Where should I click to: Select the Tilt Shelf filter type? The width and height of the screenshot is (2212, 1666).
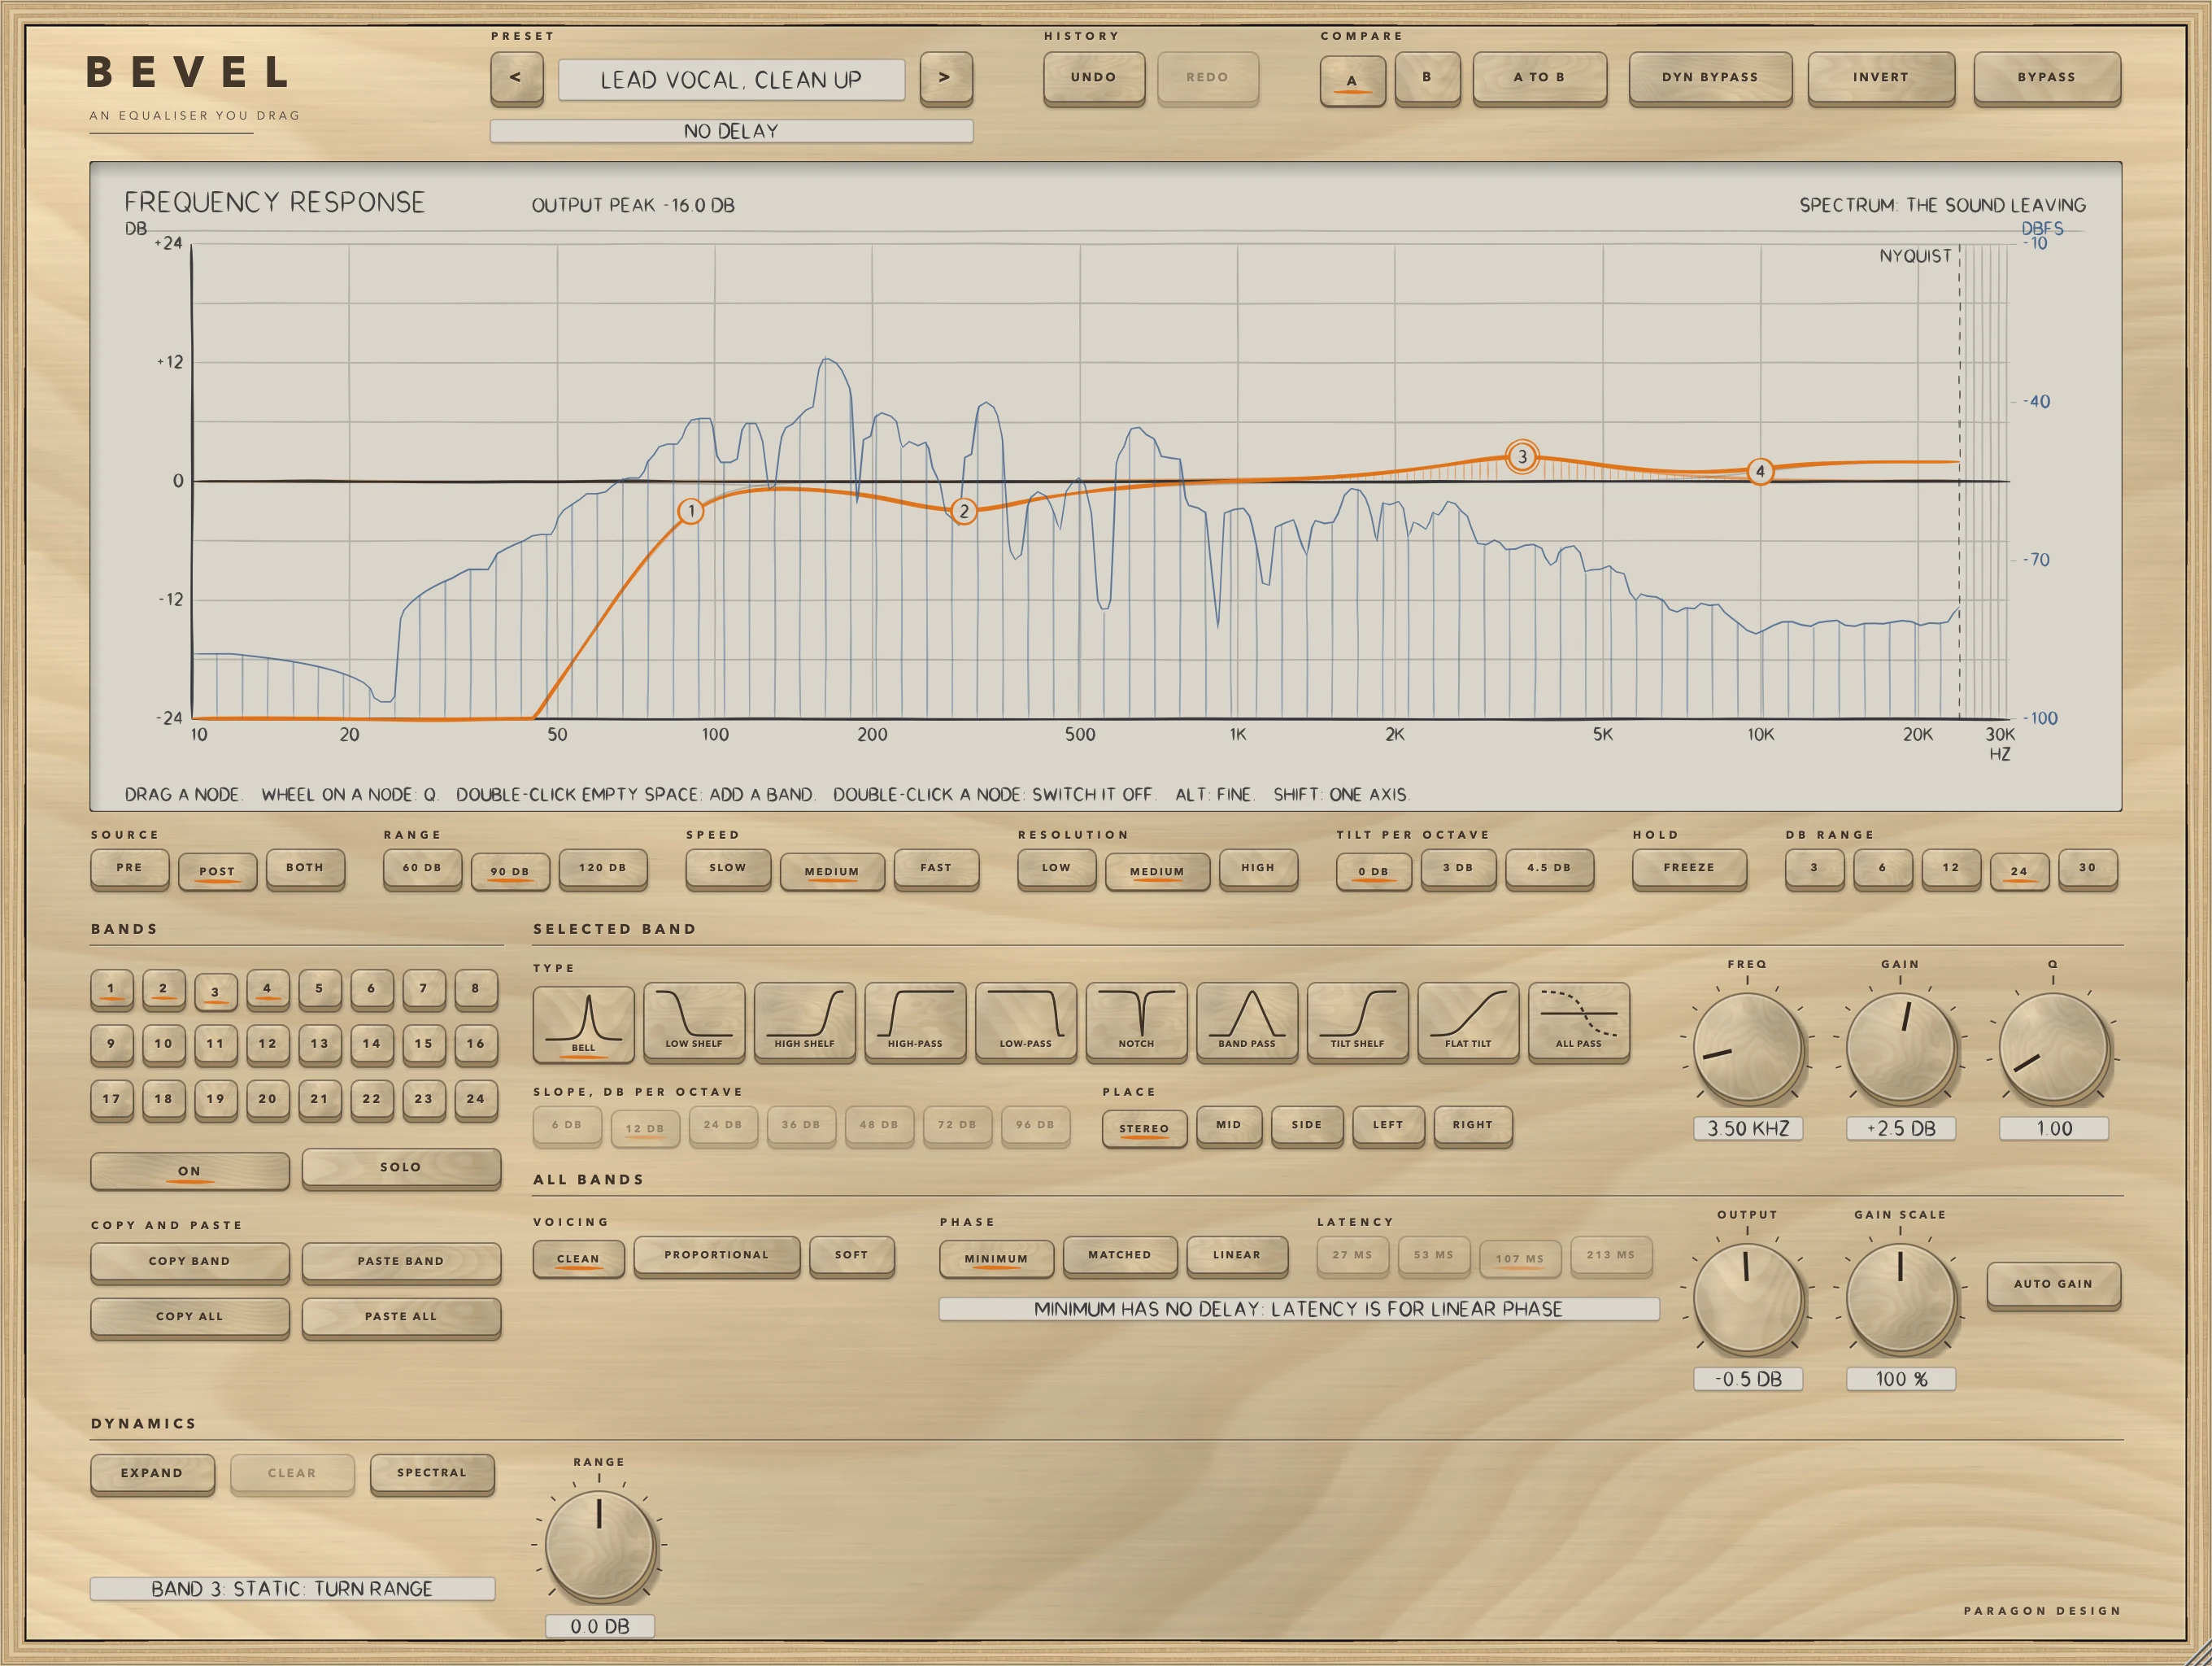tap(1357, 1021)
